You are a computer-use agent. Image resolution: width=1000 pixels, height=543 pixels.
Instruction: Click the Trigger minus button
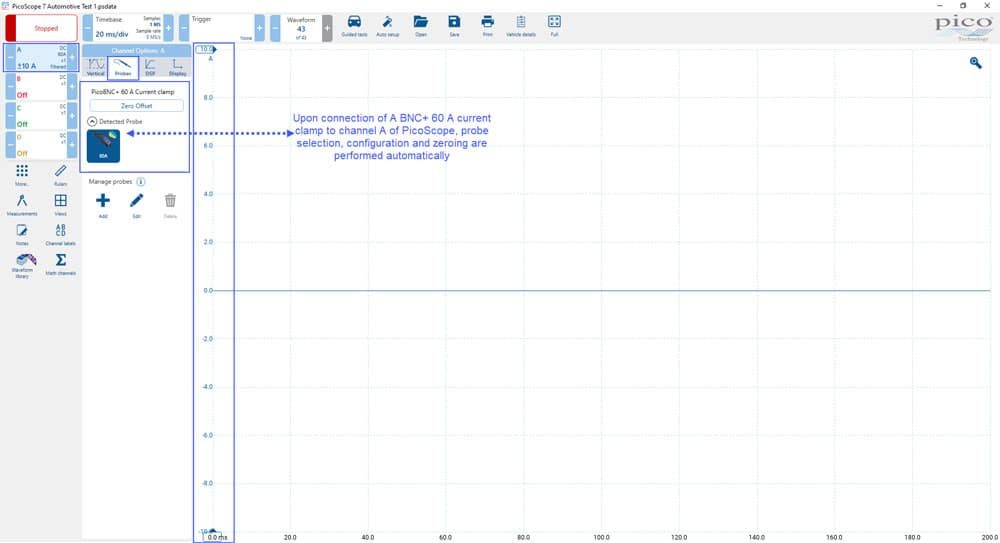click(184, 28)
